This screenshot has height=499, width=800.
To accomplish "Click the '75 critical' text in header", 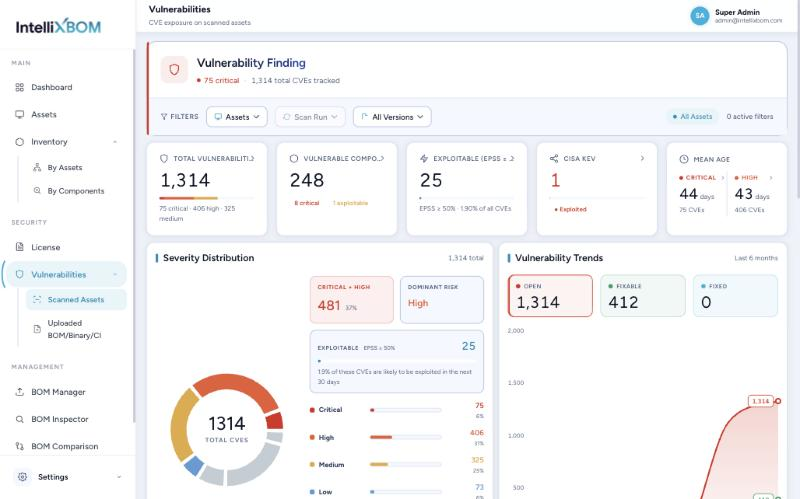I will (x=221, y=81).
